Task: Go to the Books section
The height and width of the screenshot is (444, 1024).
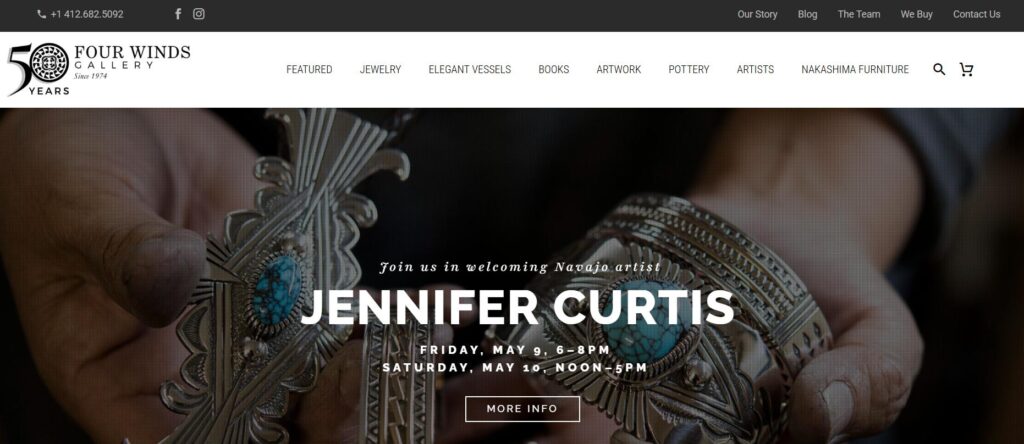Action: click(554, 69)
